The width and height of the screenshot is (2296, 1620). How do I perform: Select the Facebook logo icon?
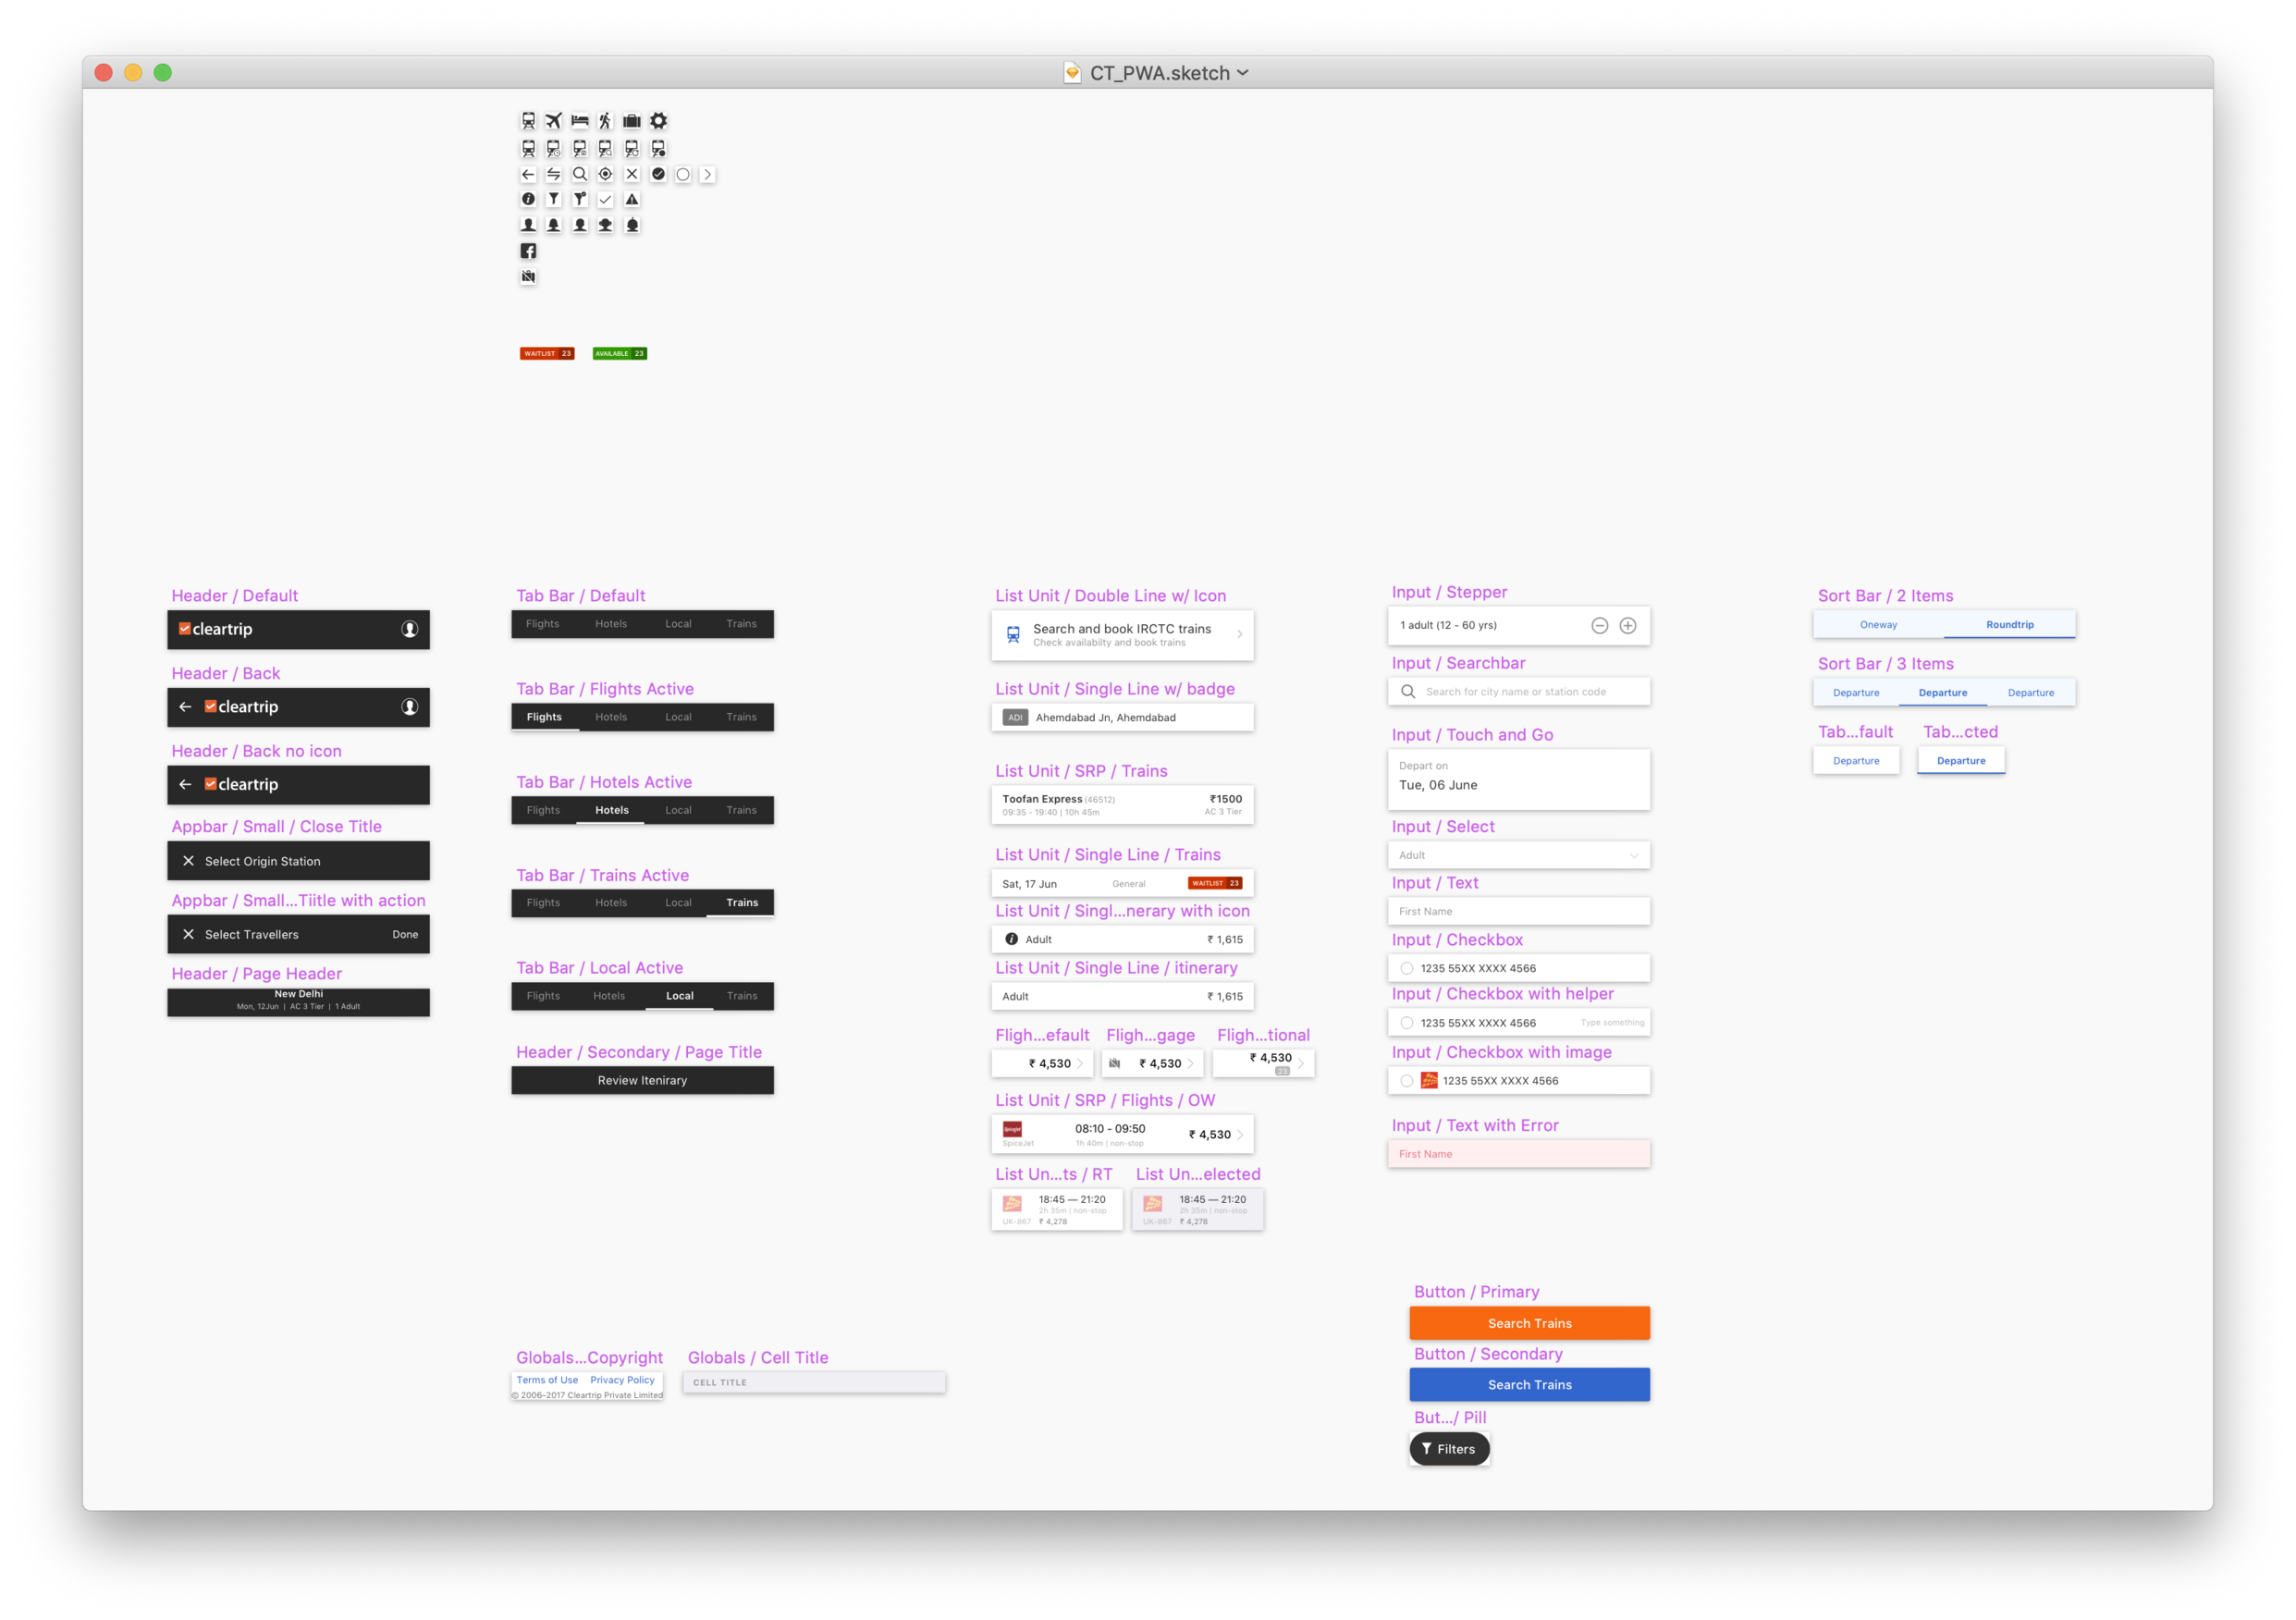[528, 251]
